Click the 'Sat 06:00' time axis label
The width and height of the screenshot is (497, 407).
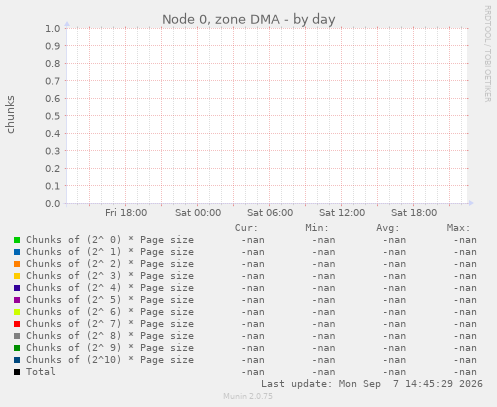(x=270, y=213)
